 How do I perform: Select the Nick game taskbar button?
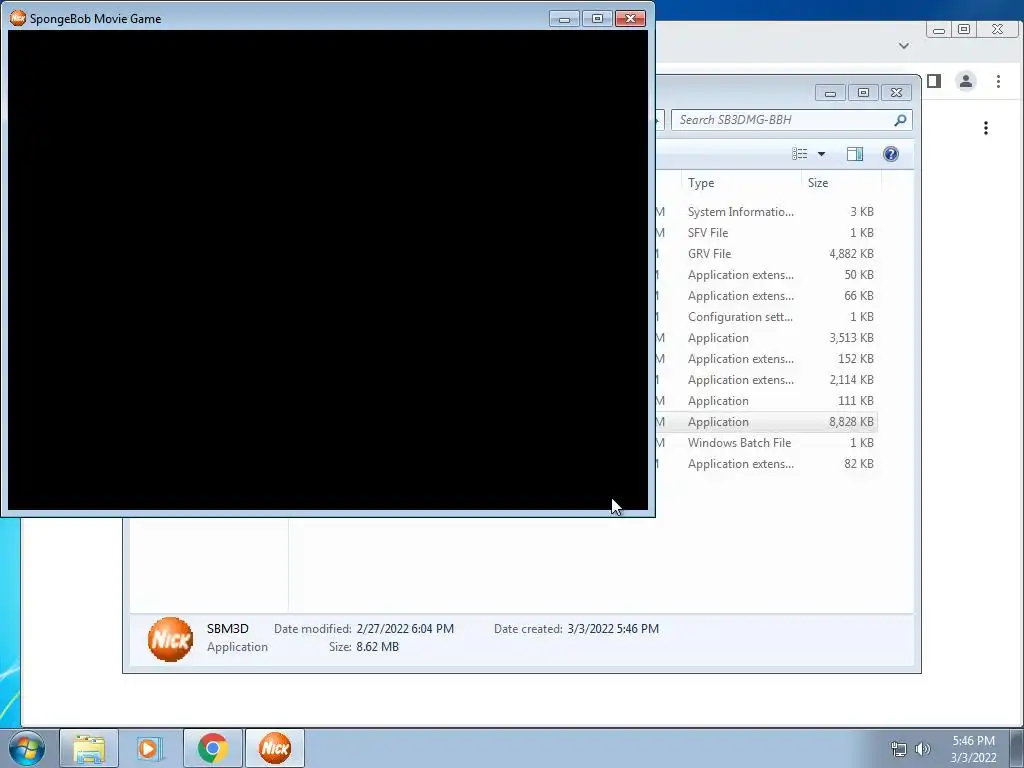tap(275, 748)
